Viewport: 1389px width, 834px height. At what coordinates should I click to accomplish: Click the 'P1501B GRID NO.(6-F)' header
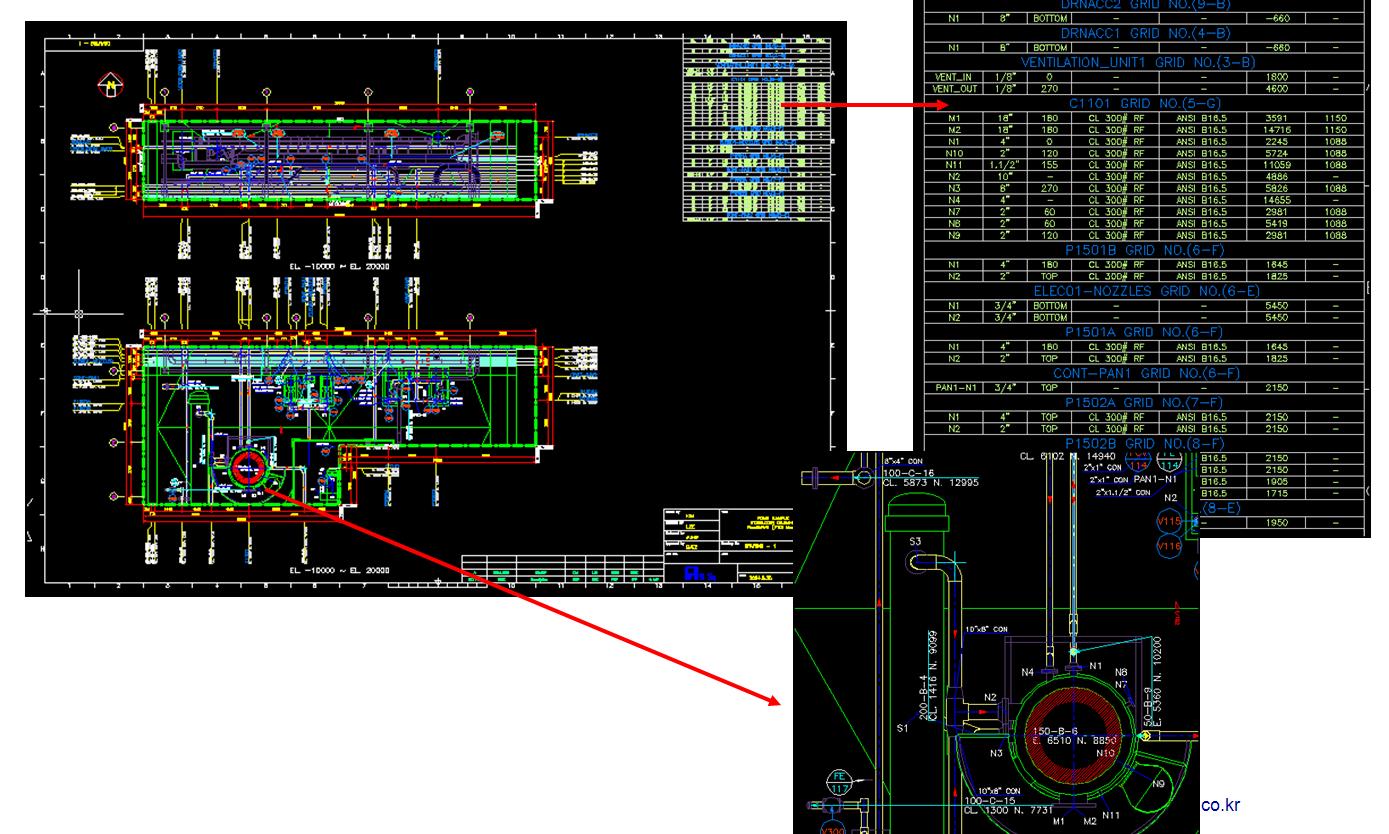pyautogui.click(x=1145, y=249)
